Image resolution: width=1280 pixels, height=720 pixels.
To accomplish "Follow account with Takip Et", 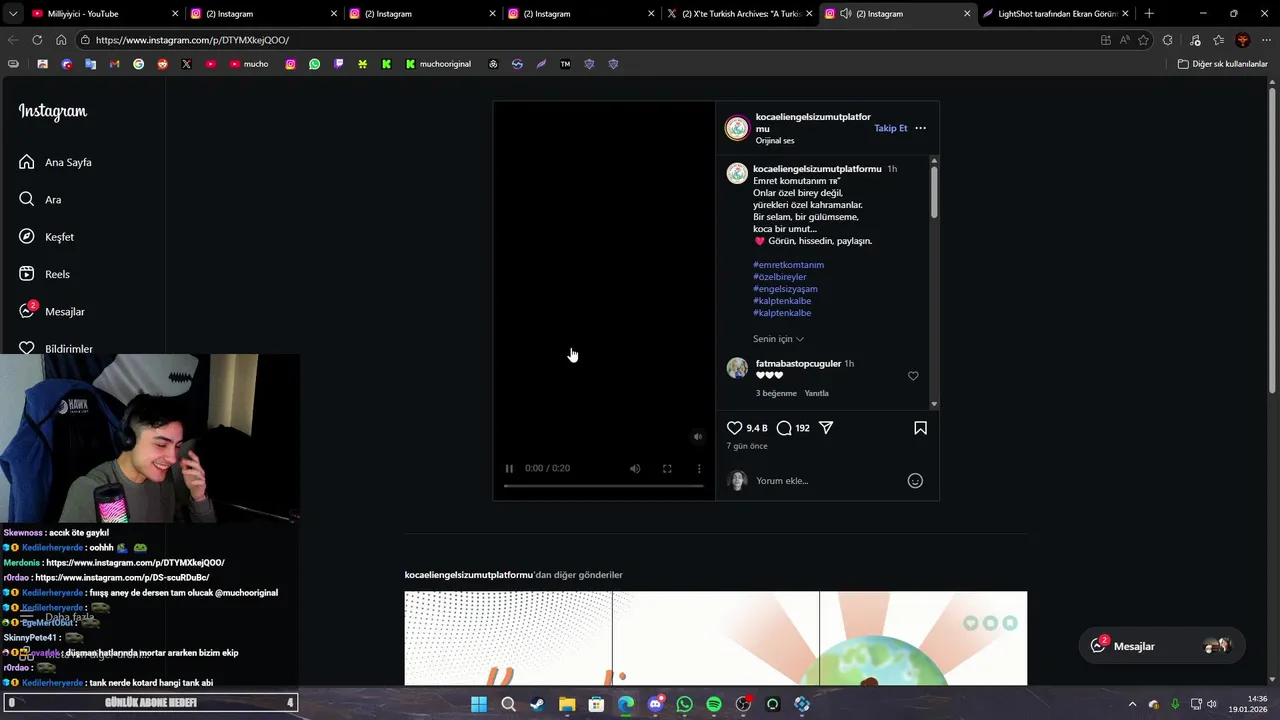I will coord(891,128).
